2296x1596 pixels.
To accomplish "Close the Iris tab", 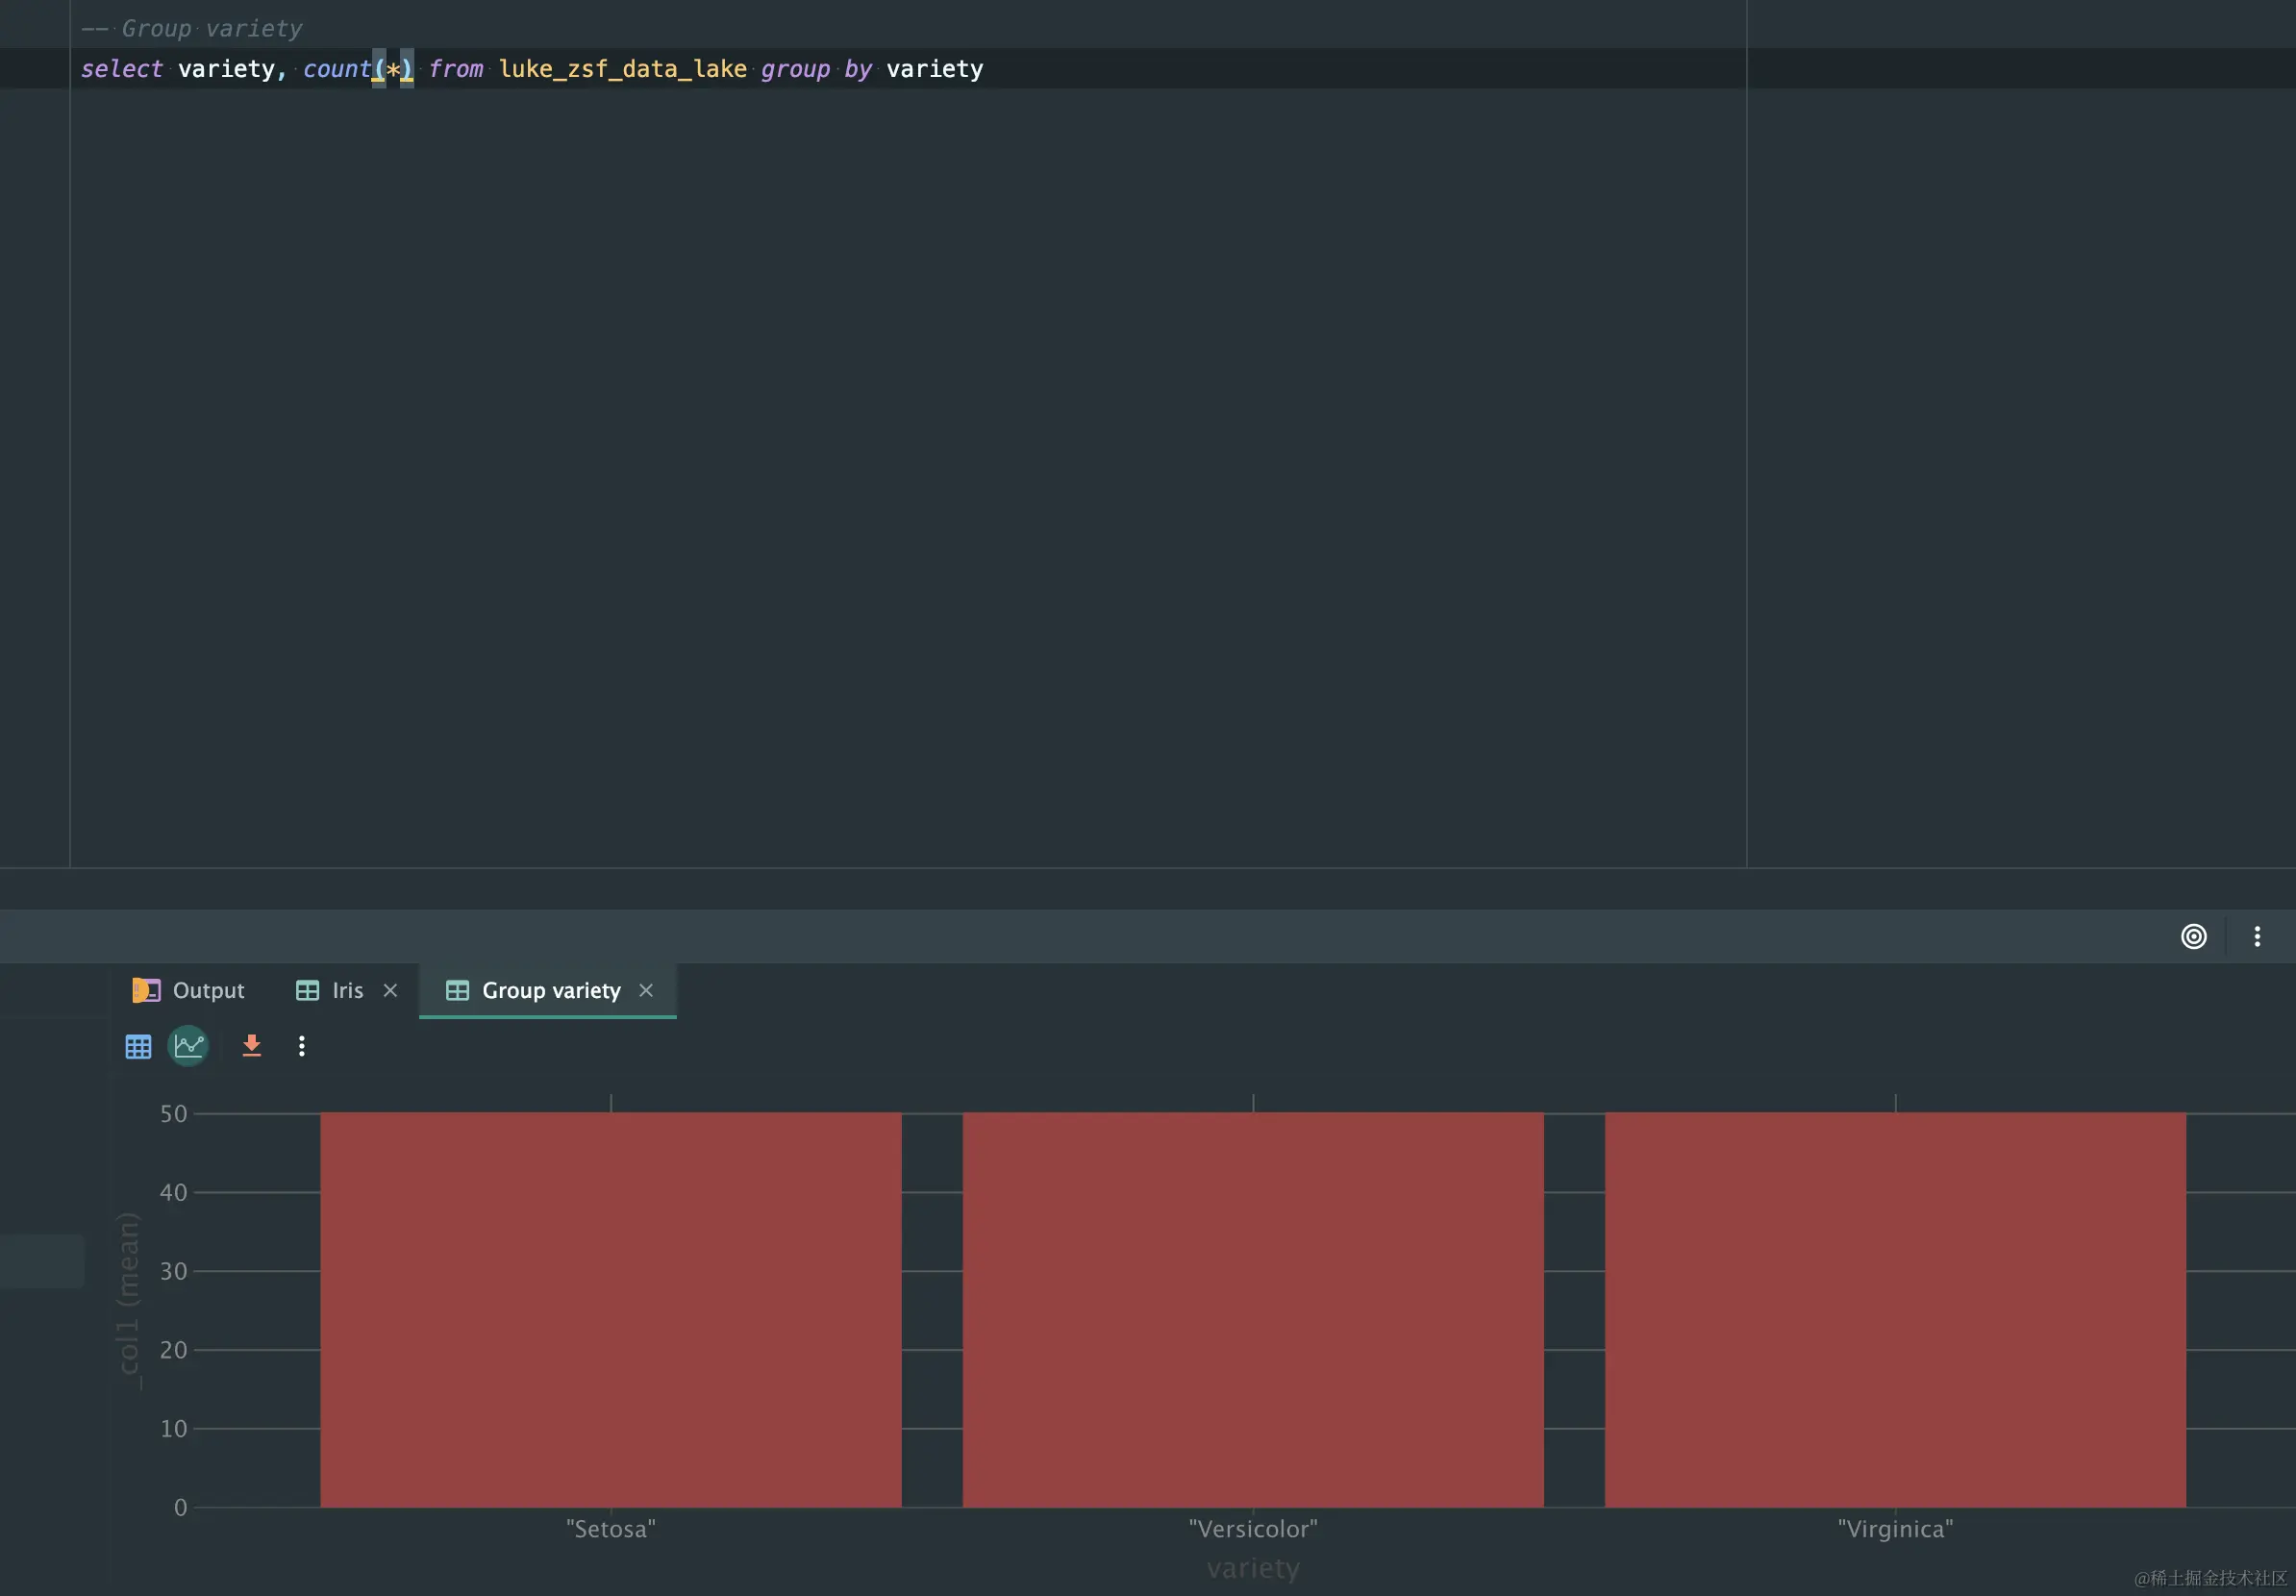I will 390,990.
